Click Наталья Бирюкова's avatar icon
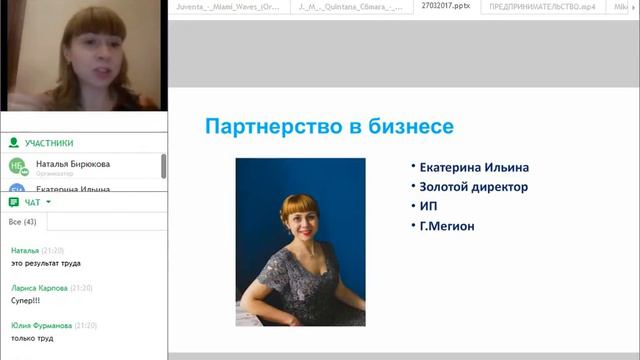Screen dimensions: 640x360 [x=18, y=167]
